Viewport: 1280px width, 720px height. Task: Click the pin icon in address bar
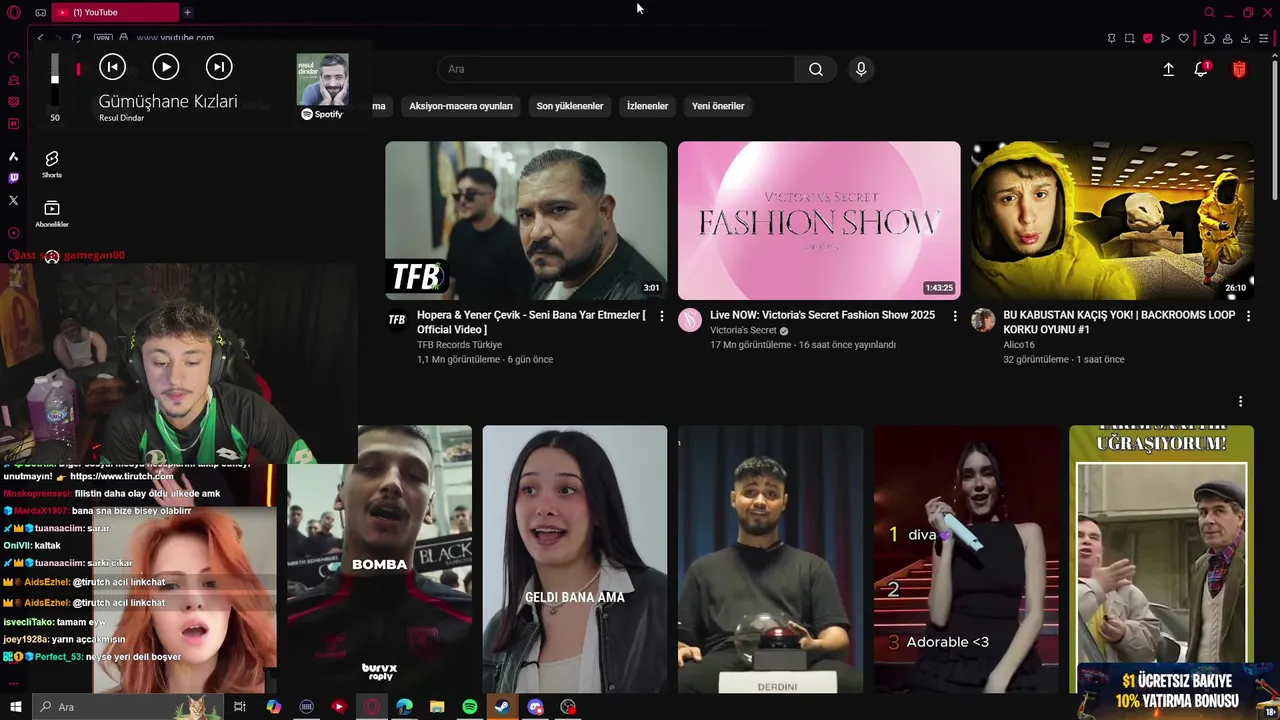(x=1111, y=38)
